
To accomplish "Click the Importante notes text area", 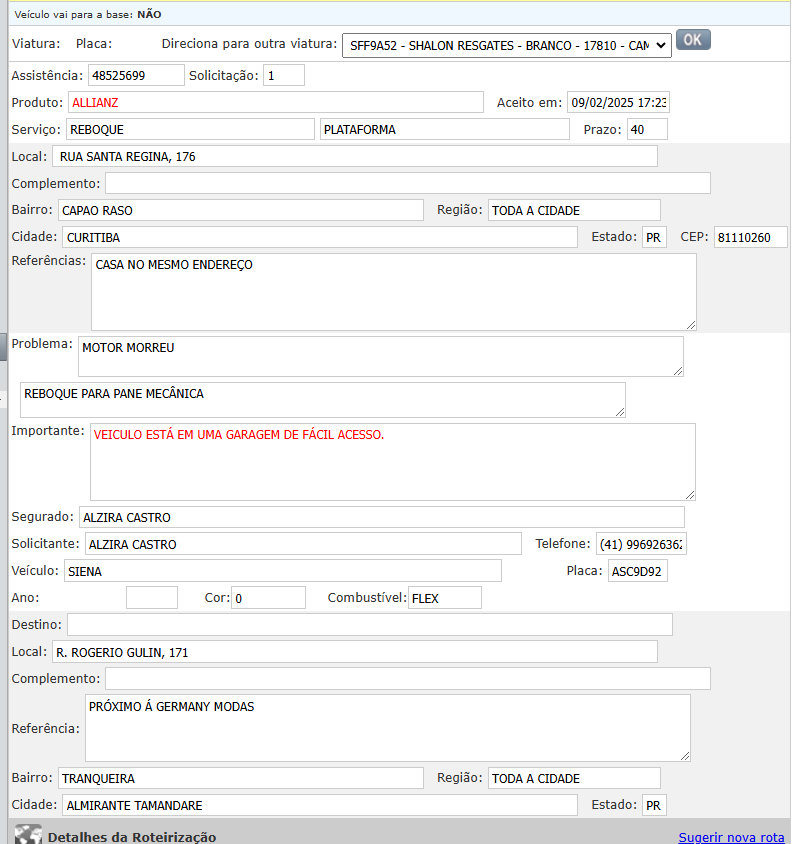I will (392, 461).
